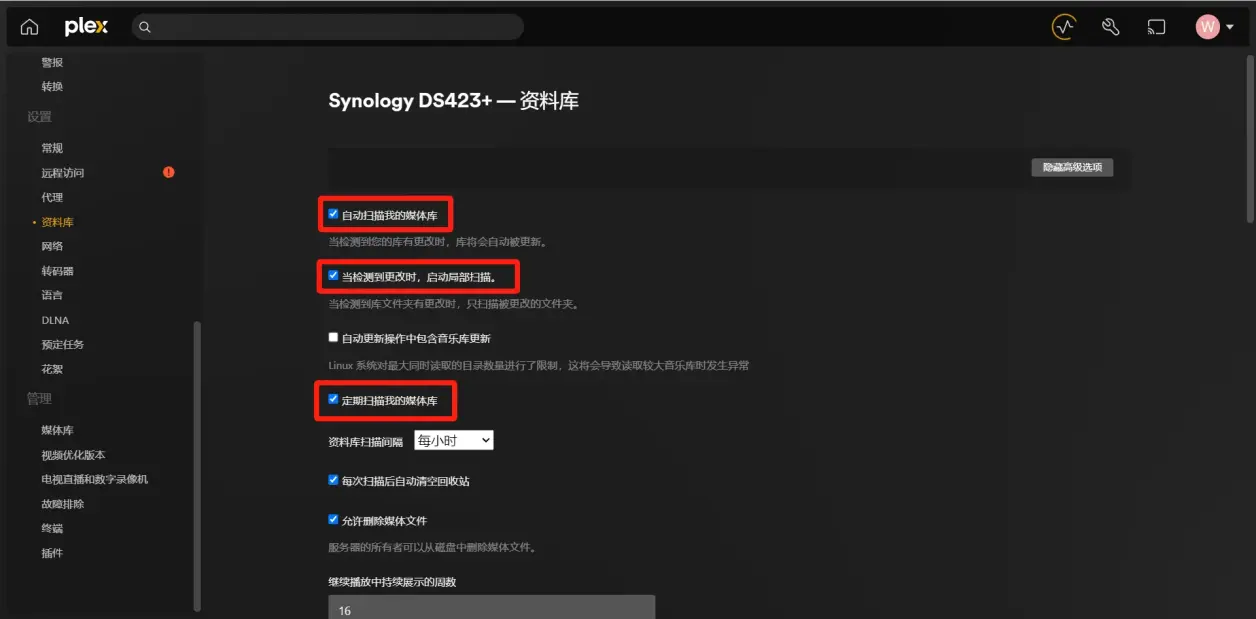Click the main page scrollbar

pyautogui.click(x=1250, y=140)
